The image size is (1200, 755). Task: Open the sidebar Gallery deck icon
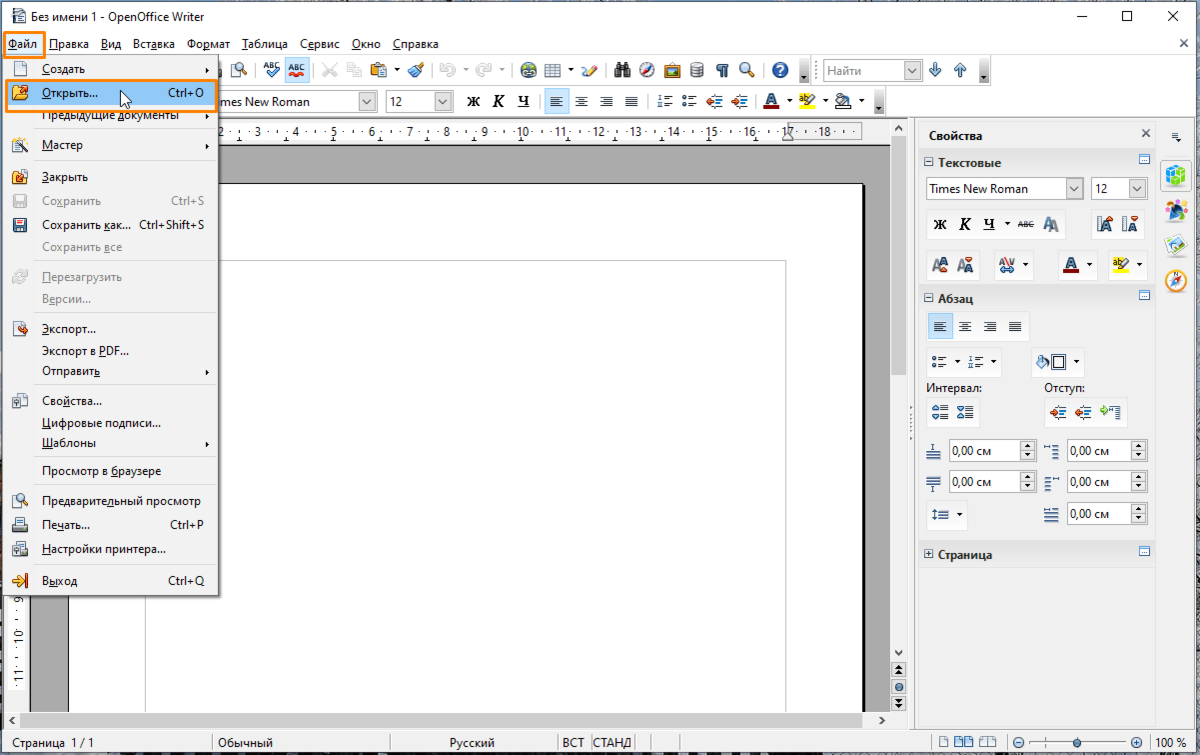point(1176,245)
